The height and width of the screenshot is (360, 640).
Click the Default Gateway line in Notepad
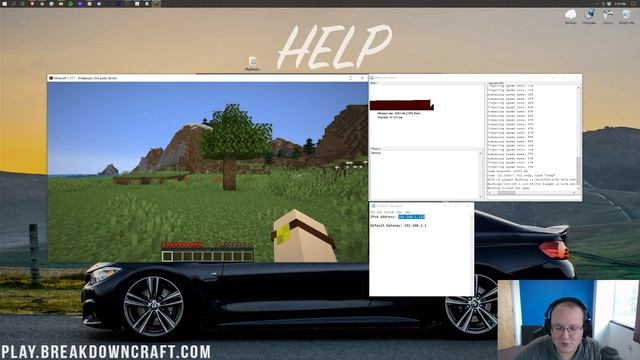tap(398, 225)
